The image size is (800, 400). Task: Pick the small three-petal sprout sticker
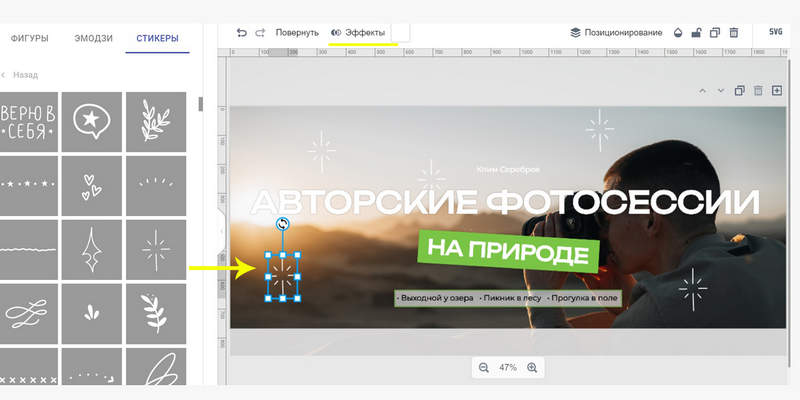(x=92, y=314)
